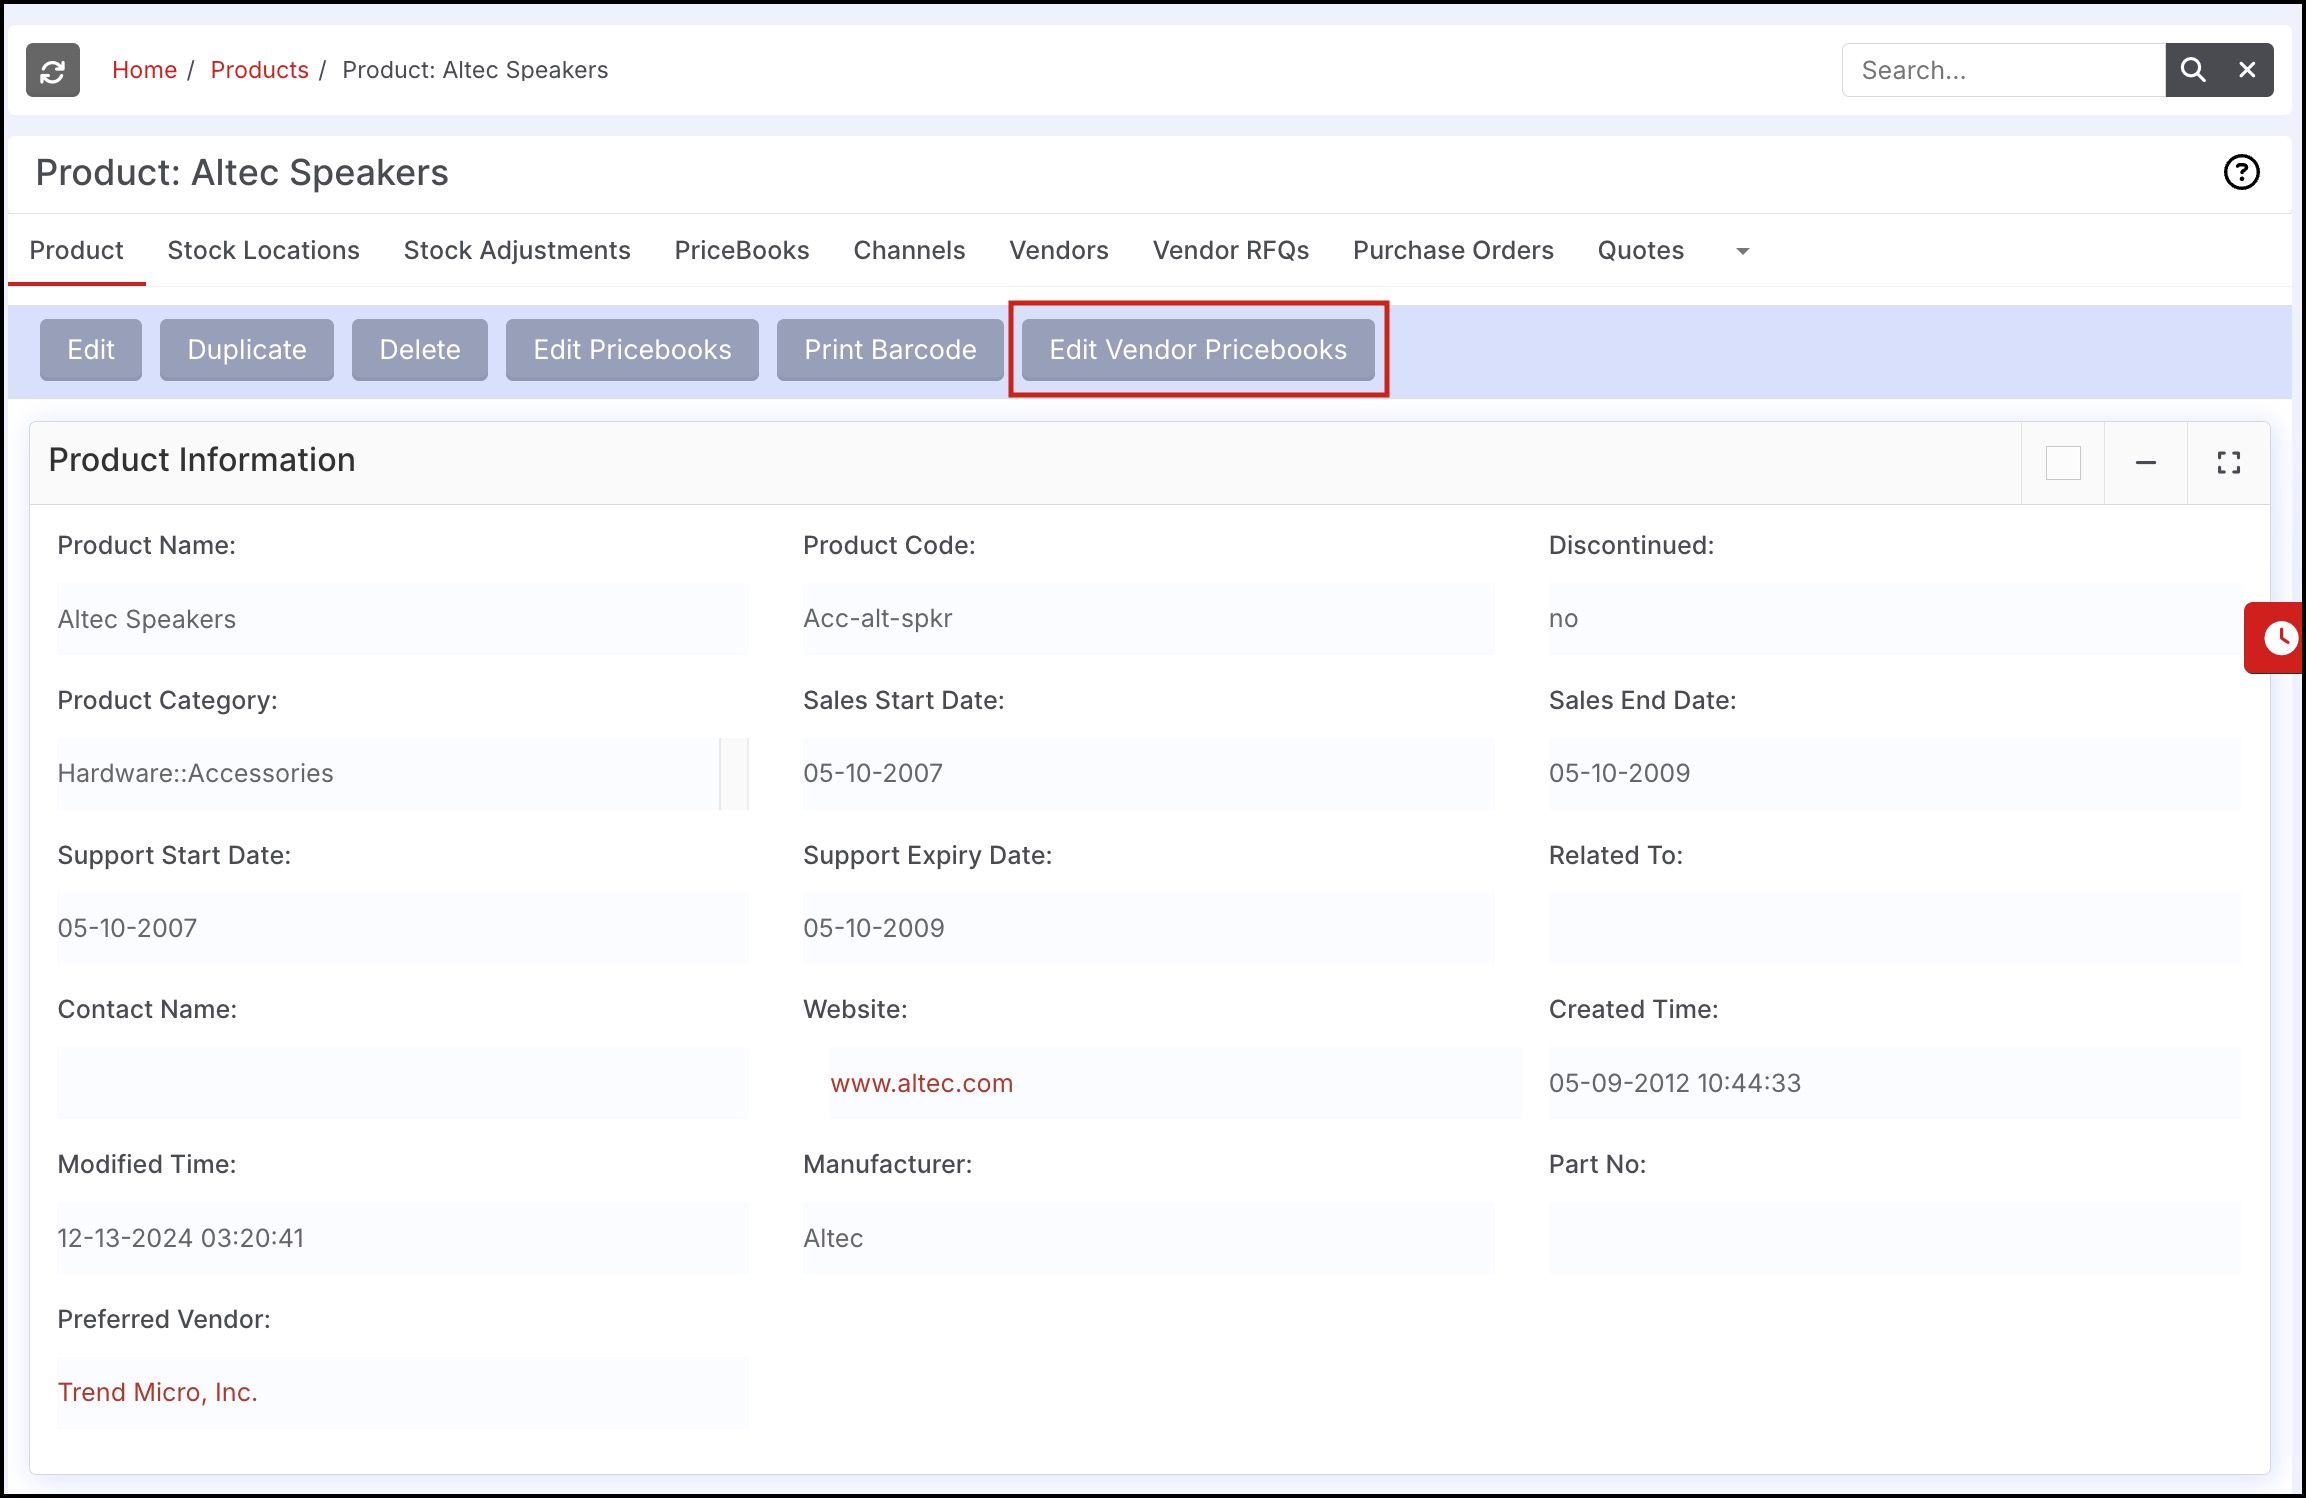Open the www.altec.com website link
2306x1498 pixels.
click(921, 1083)
